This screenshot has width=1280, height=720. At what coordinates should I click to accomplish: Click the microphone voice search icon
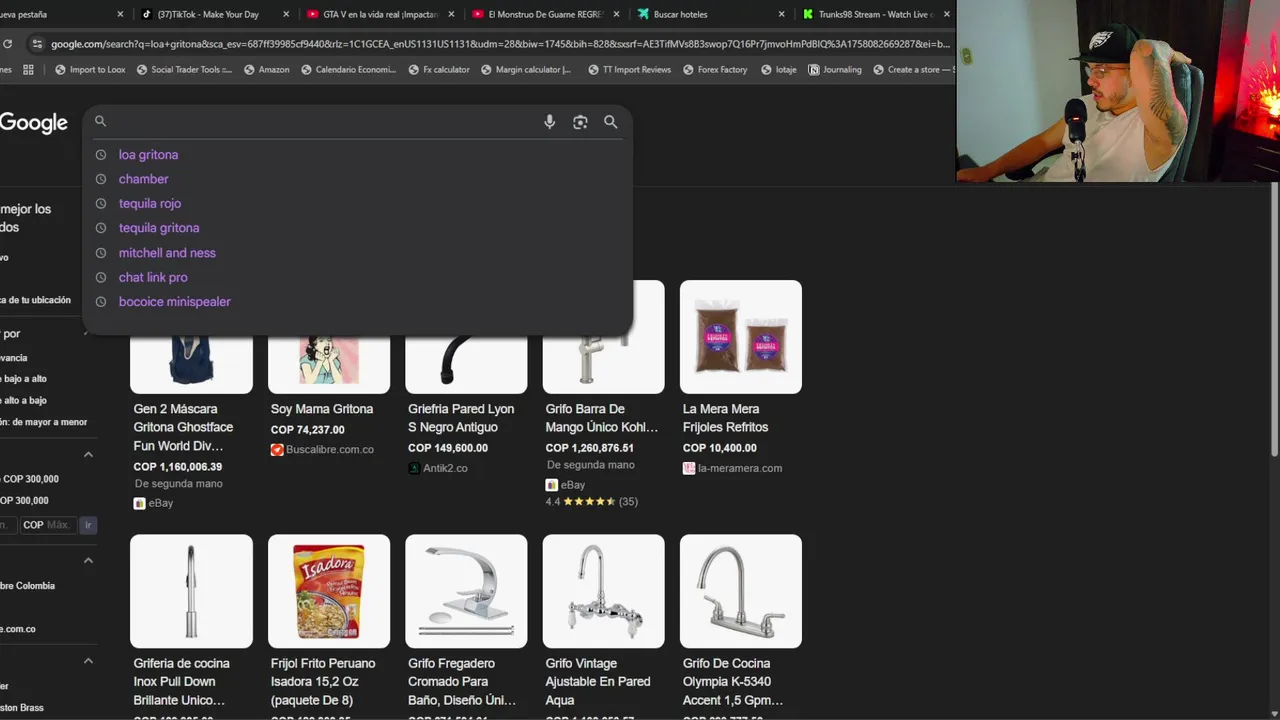(549, 122)
